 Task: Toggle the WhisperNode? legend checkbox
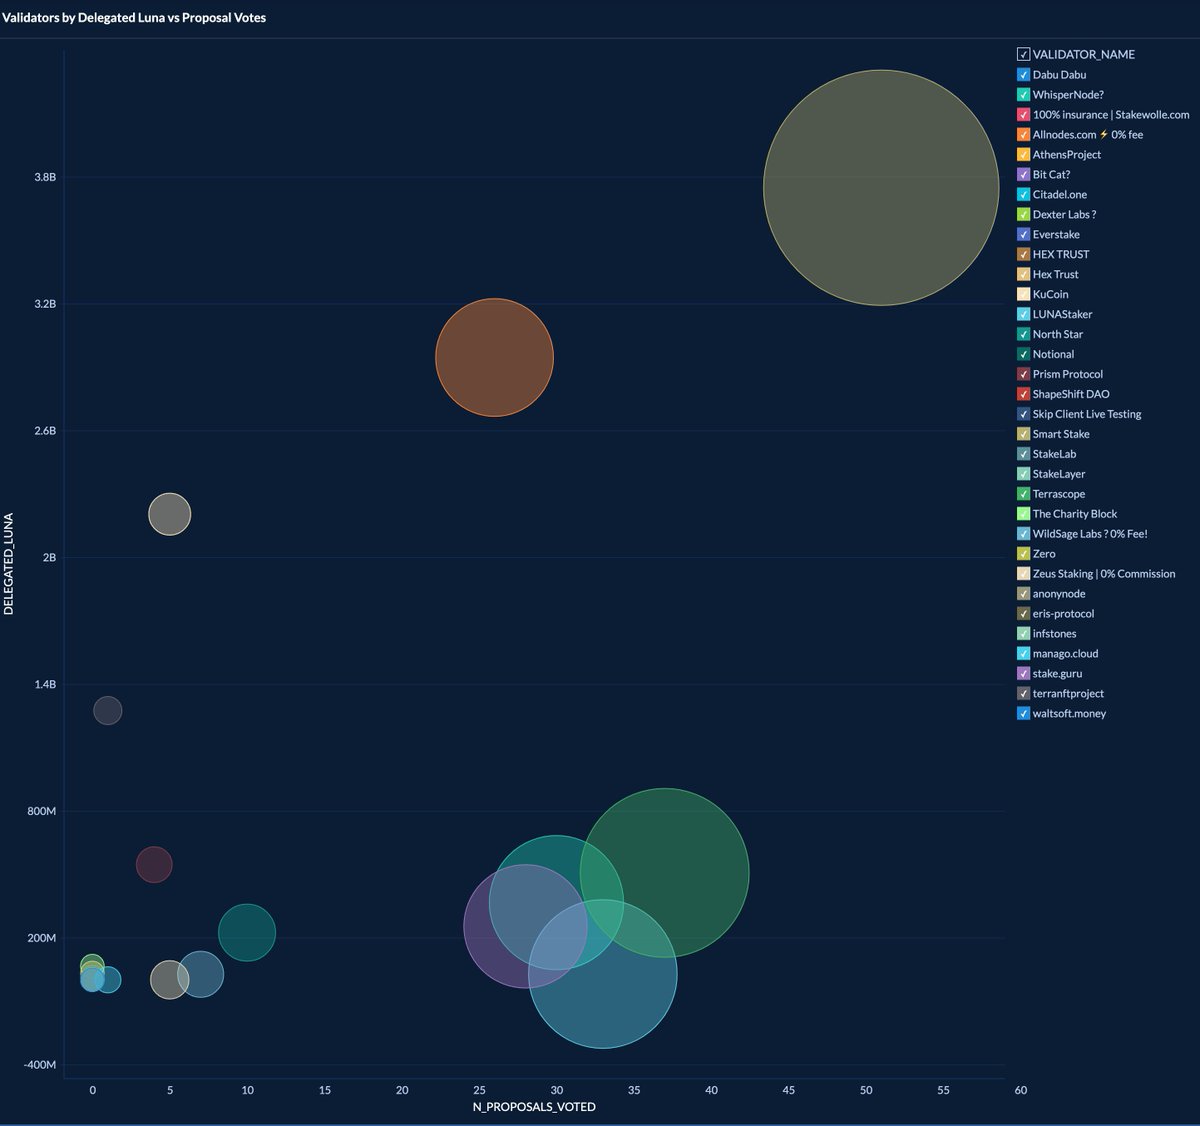[x=1023, y=94]
